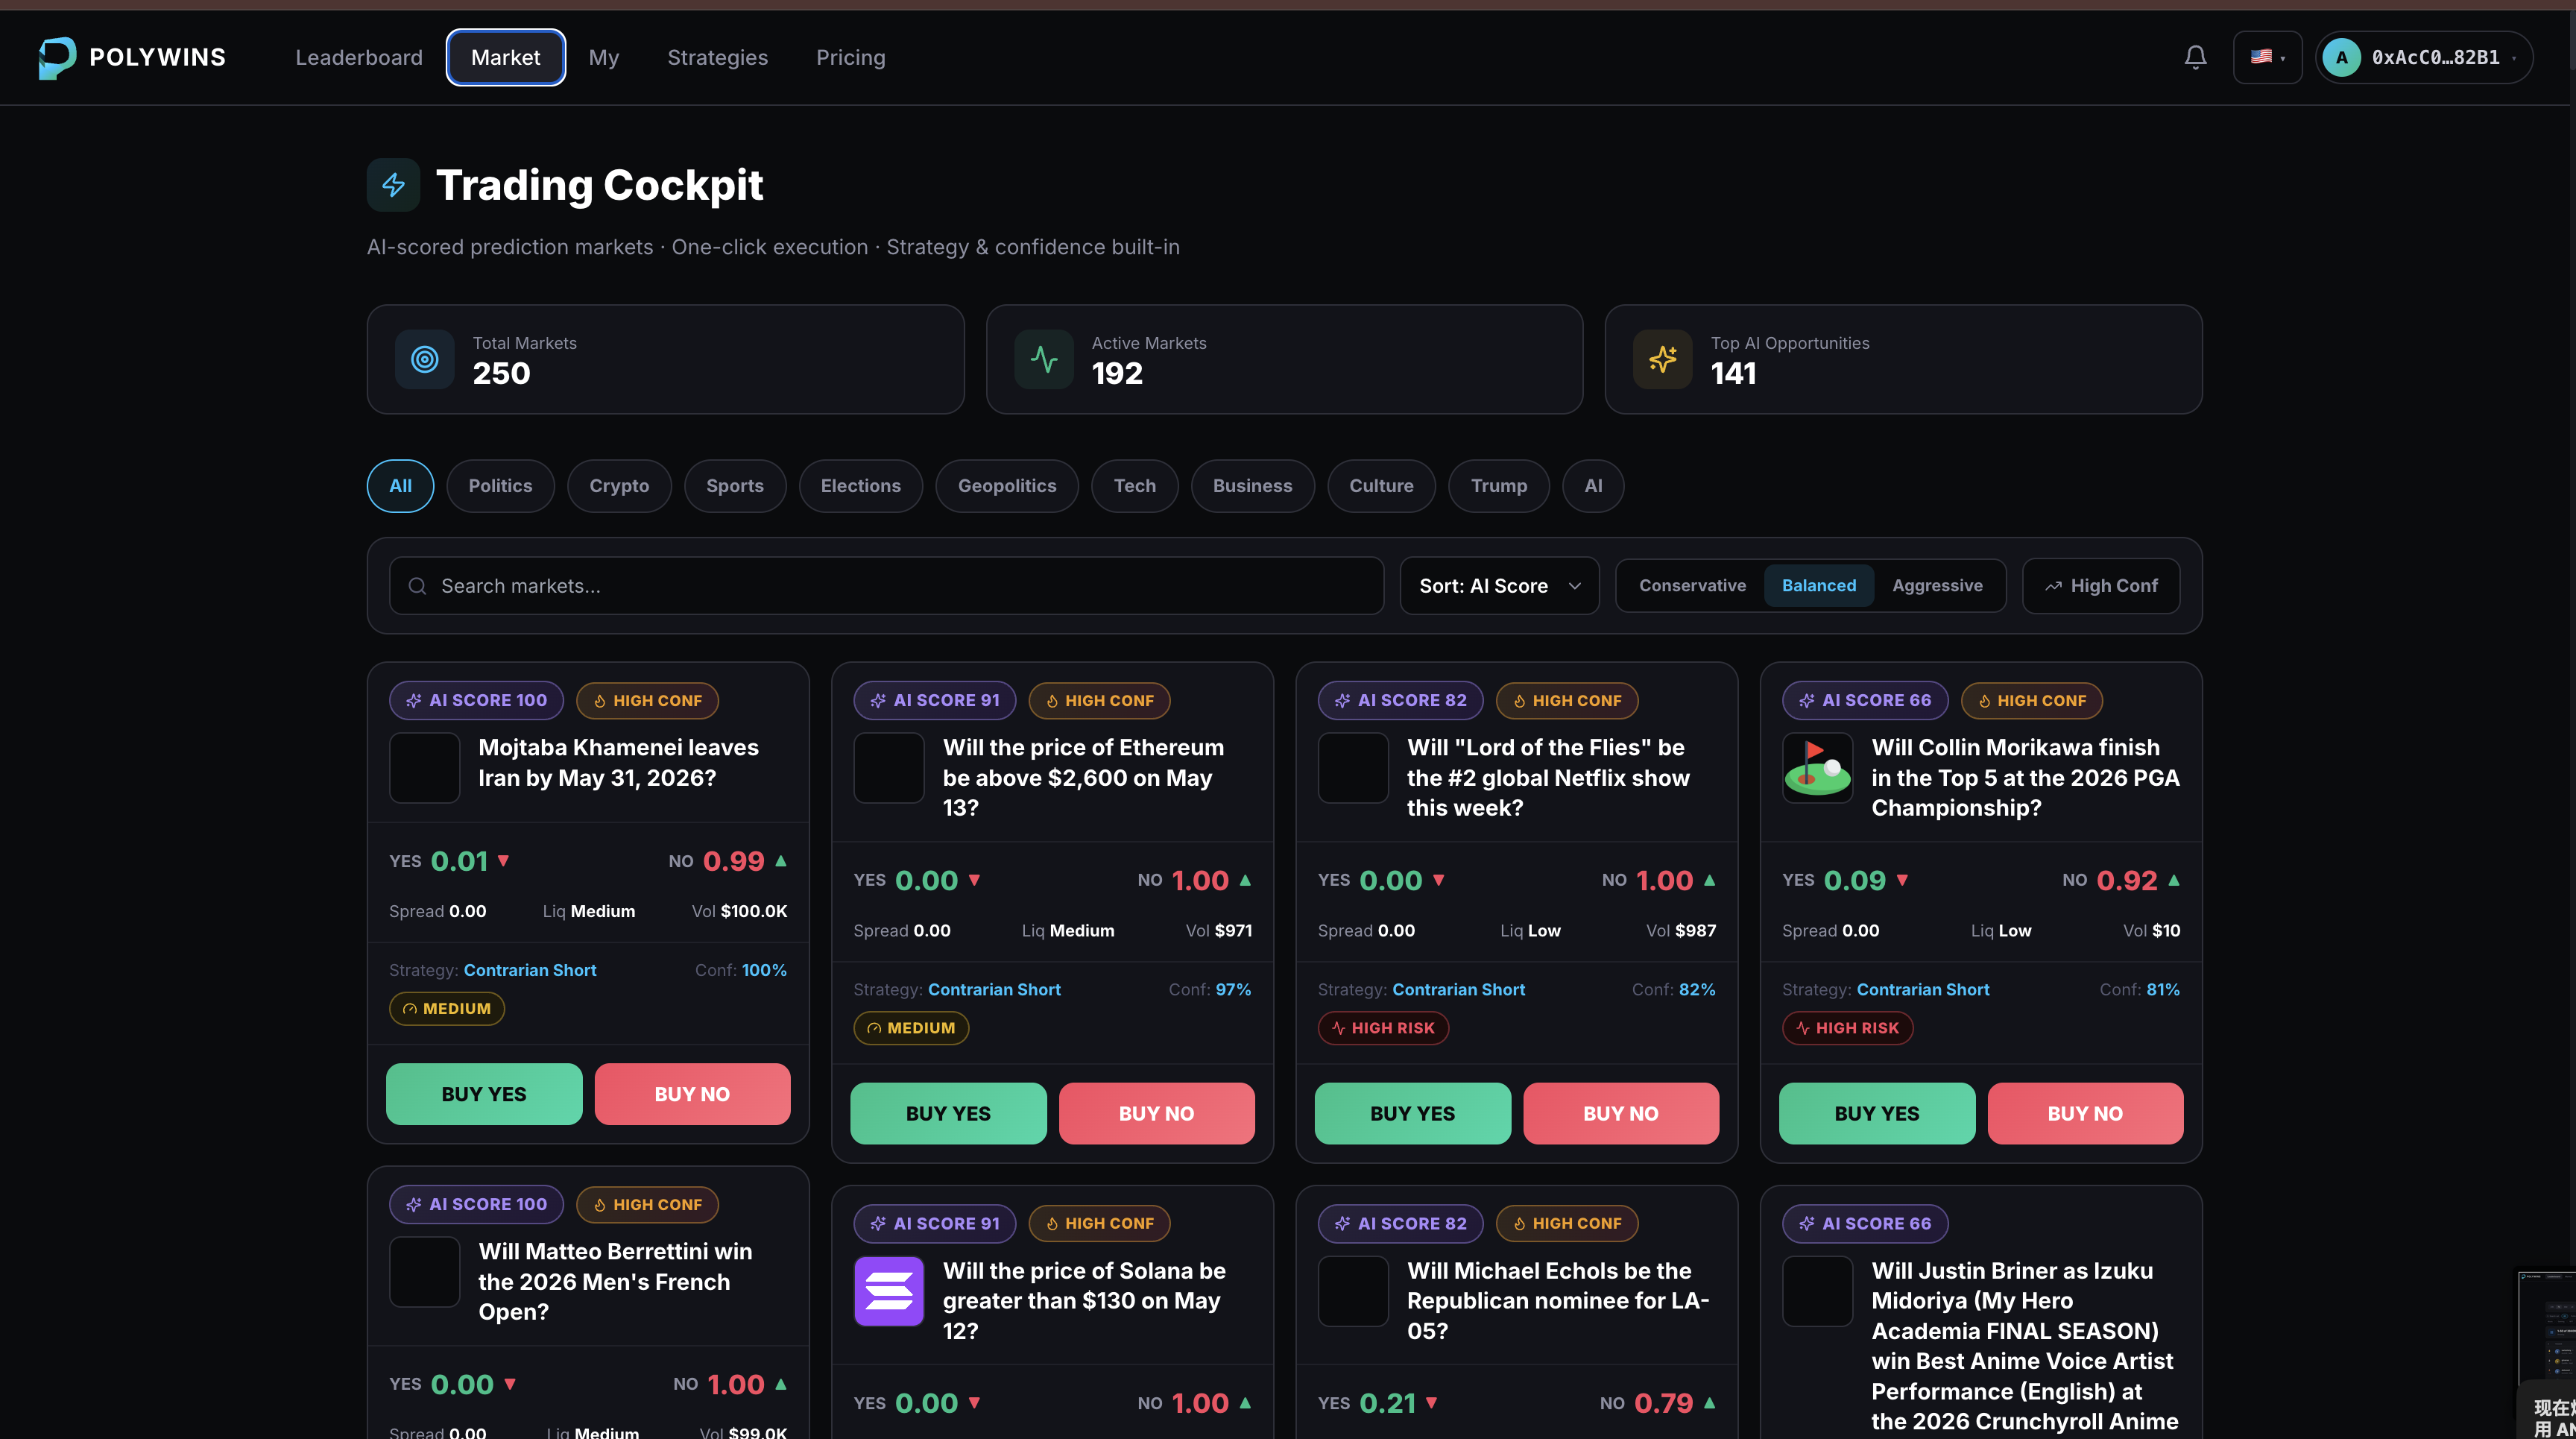
Task: Toggle the High Conf filter
Action: 2101,586
